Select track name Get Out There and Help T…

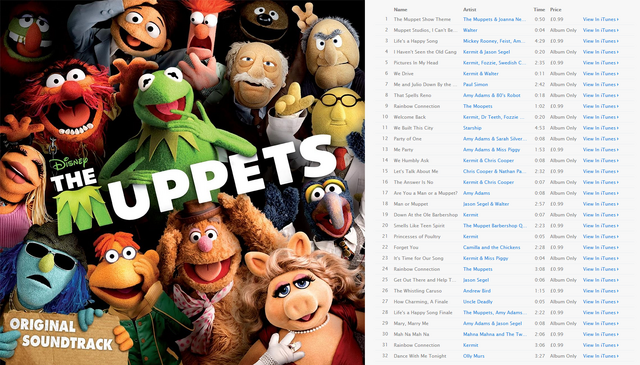tap(425, 280)
